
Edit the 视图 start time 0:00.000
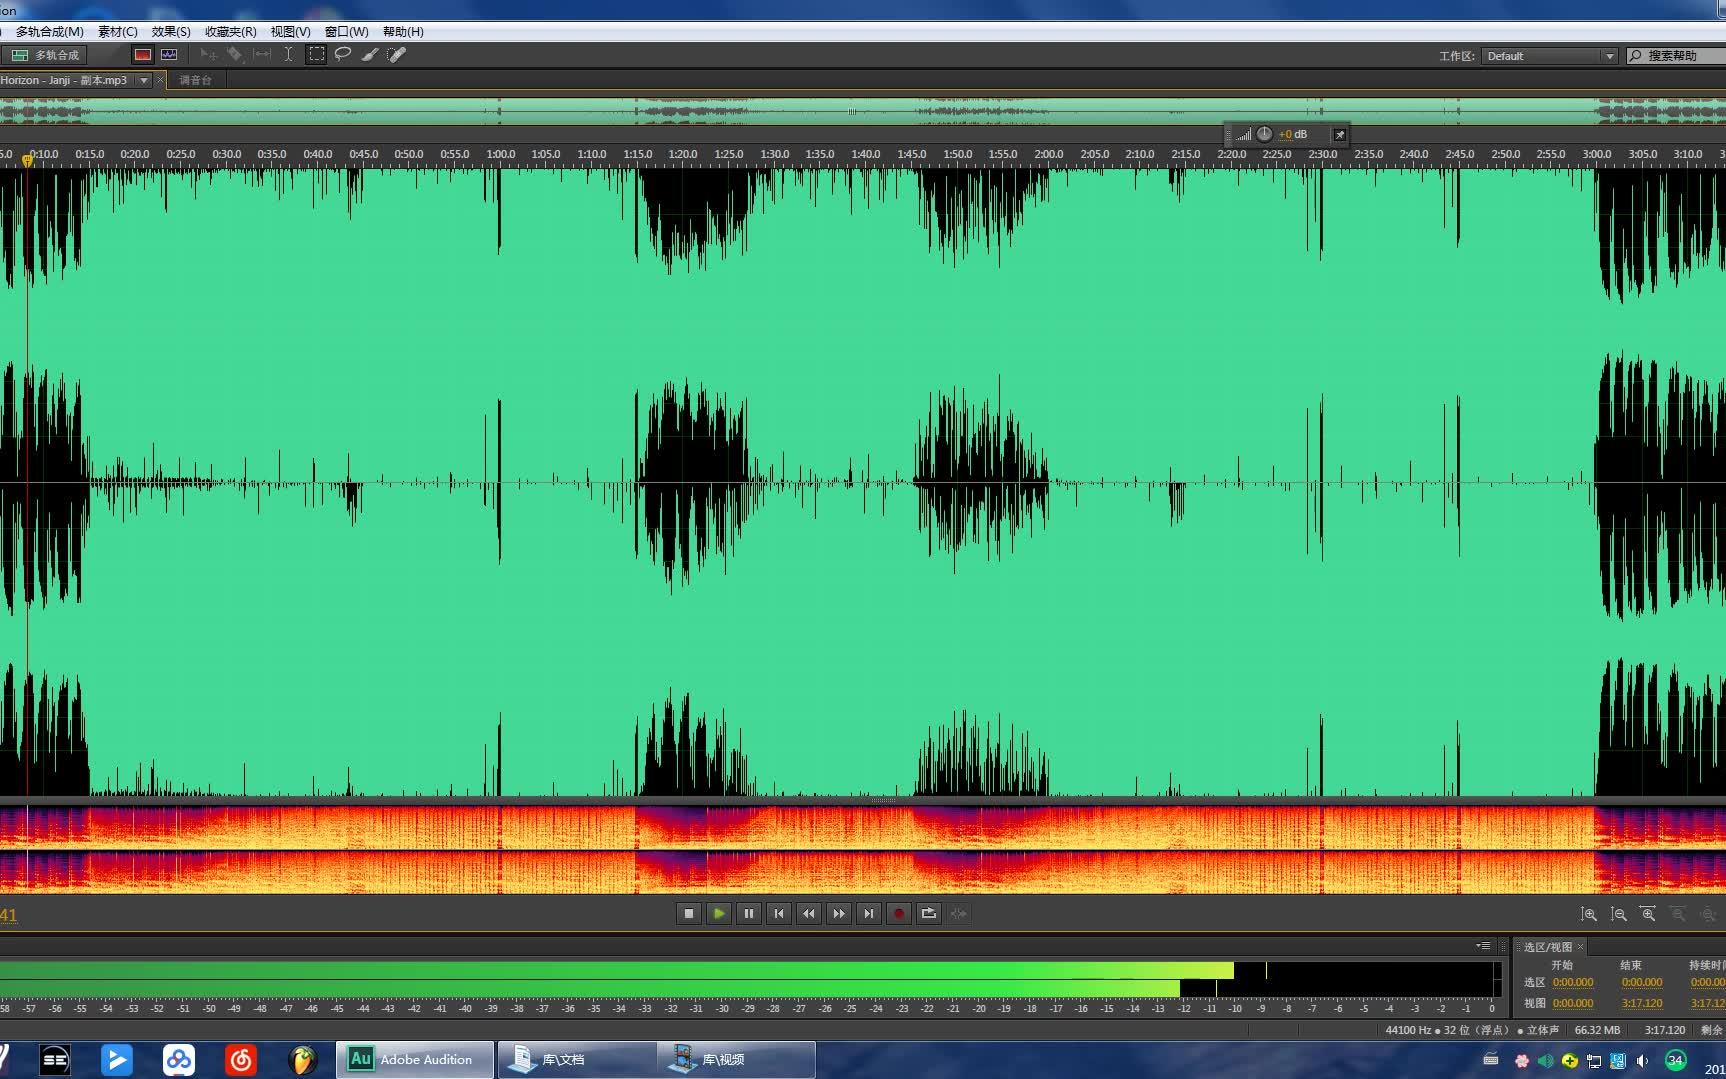click(1573, 1003)
